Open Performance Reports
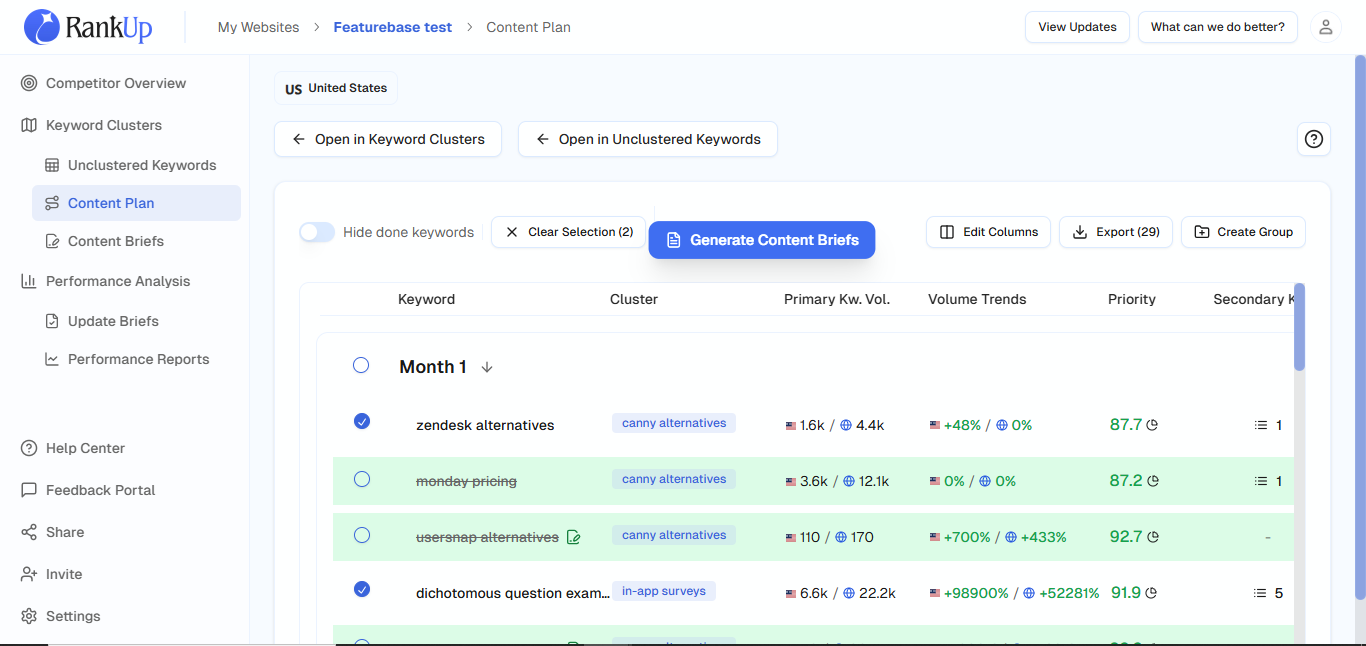 click(x=139, y=359)
